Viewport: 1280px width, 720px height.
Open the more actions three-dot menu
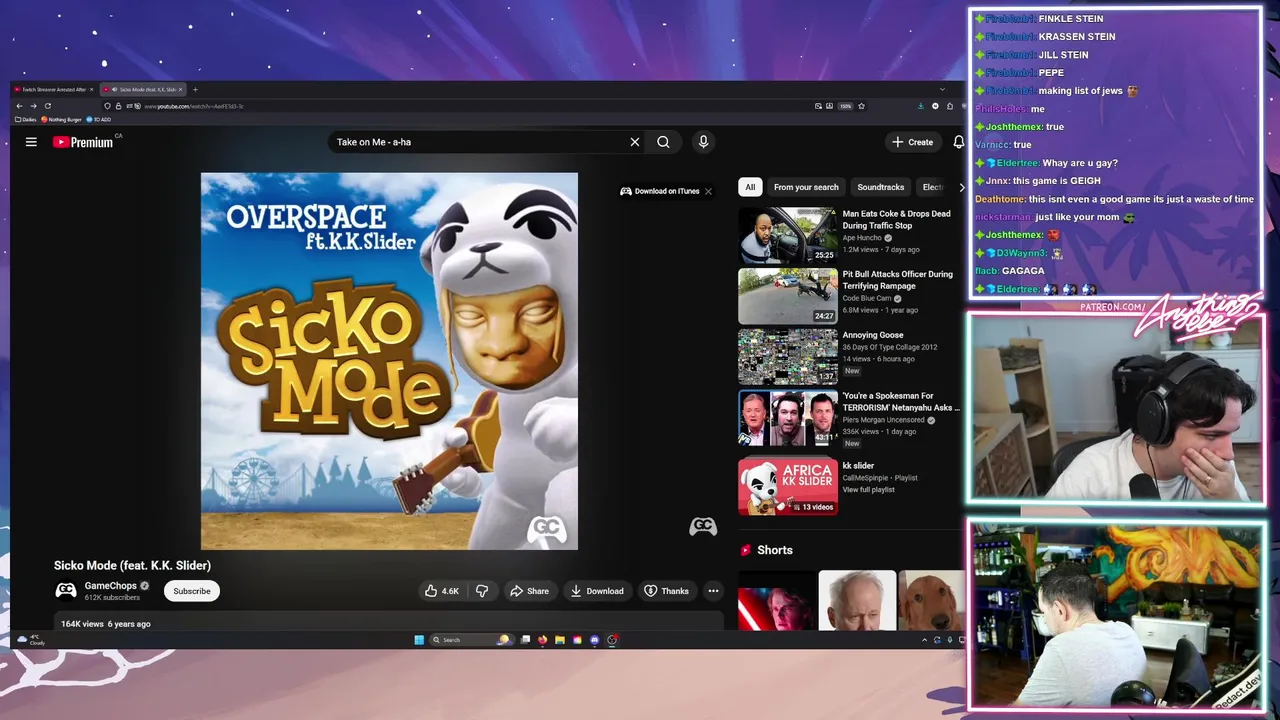pyautogui.click(x=713, y=591)
